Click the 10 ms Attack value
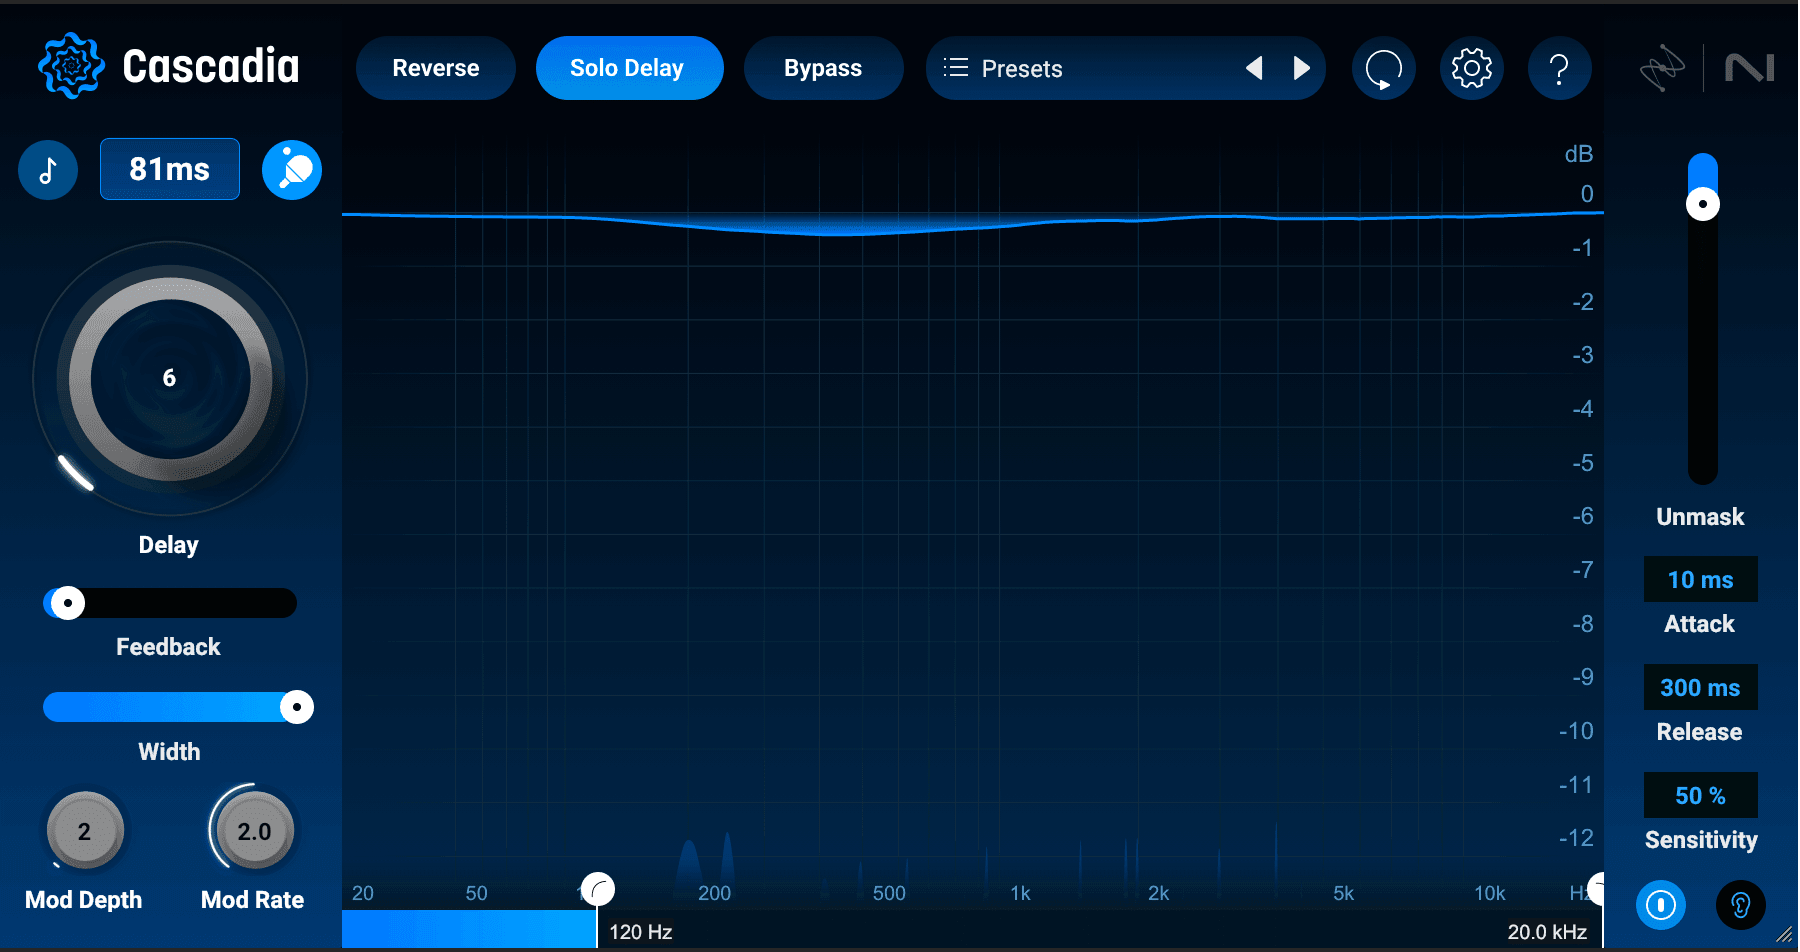The image size is (1800, 952). coord(1701,580)
